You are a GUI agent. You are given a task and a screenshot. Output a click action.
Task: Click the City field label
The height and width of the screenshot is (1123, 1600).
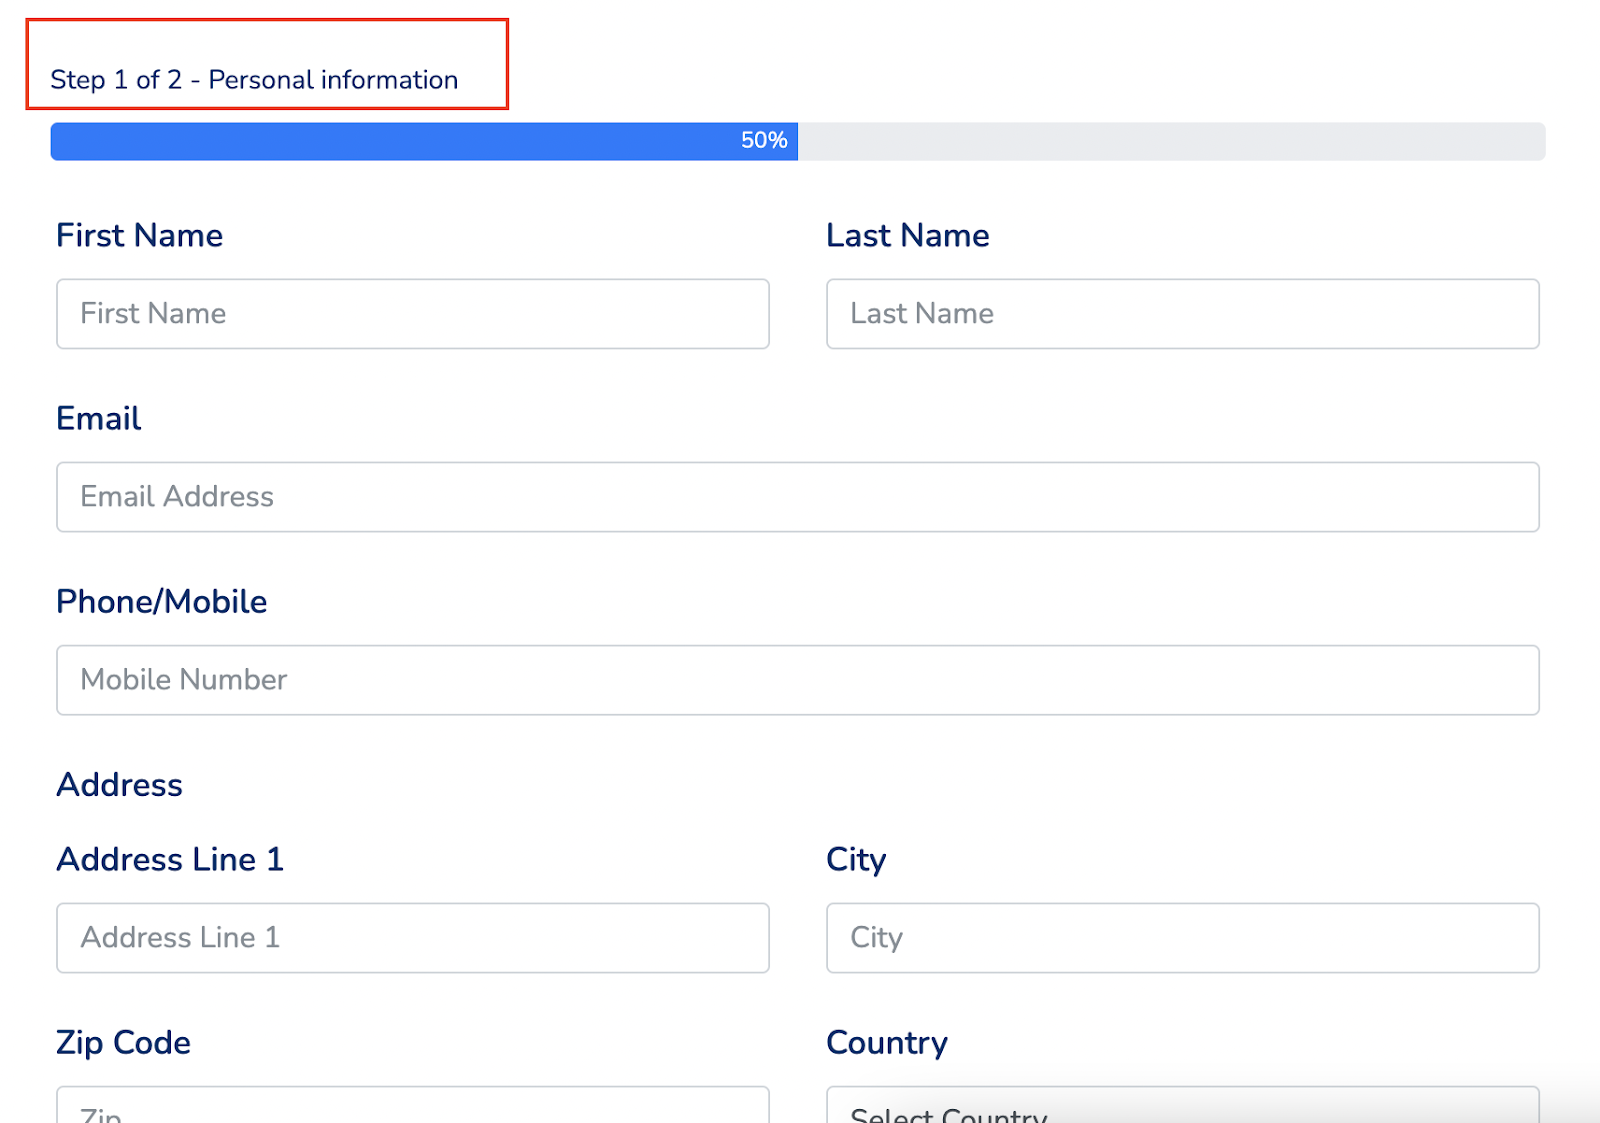[x=856, y=860]
